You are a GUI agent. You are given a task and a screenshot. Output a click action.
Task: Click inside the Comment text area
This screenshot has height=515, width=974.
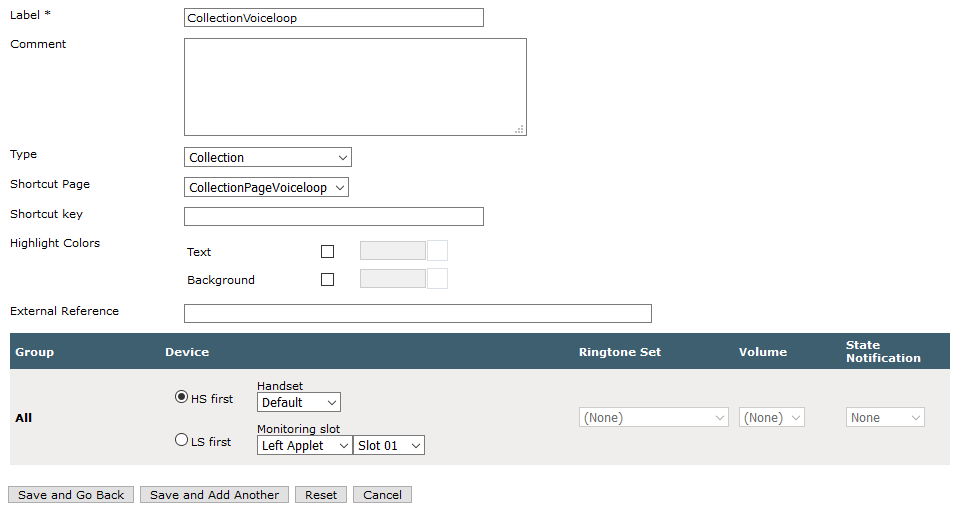pos(355,87)
